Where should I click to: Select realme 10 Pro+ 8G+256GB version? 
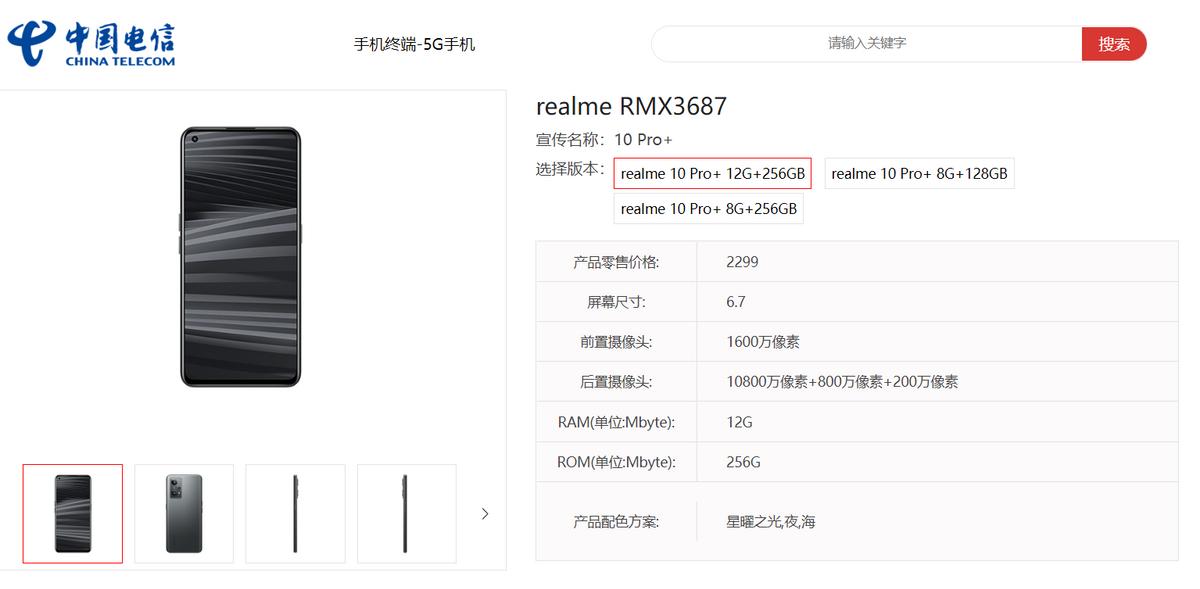(708, 208)
